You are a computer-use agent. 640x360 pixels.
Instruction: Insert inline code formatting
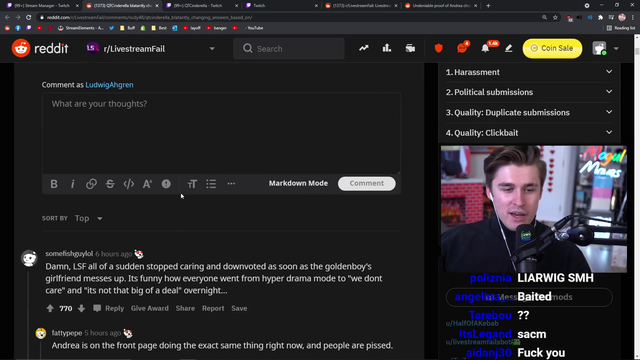click(129, 184)
